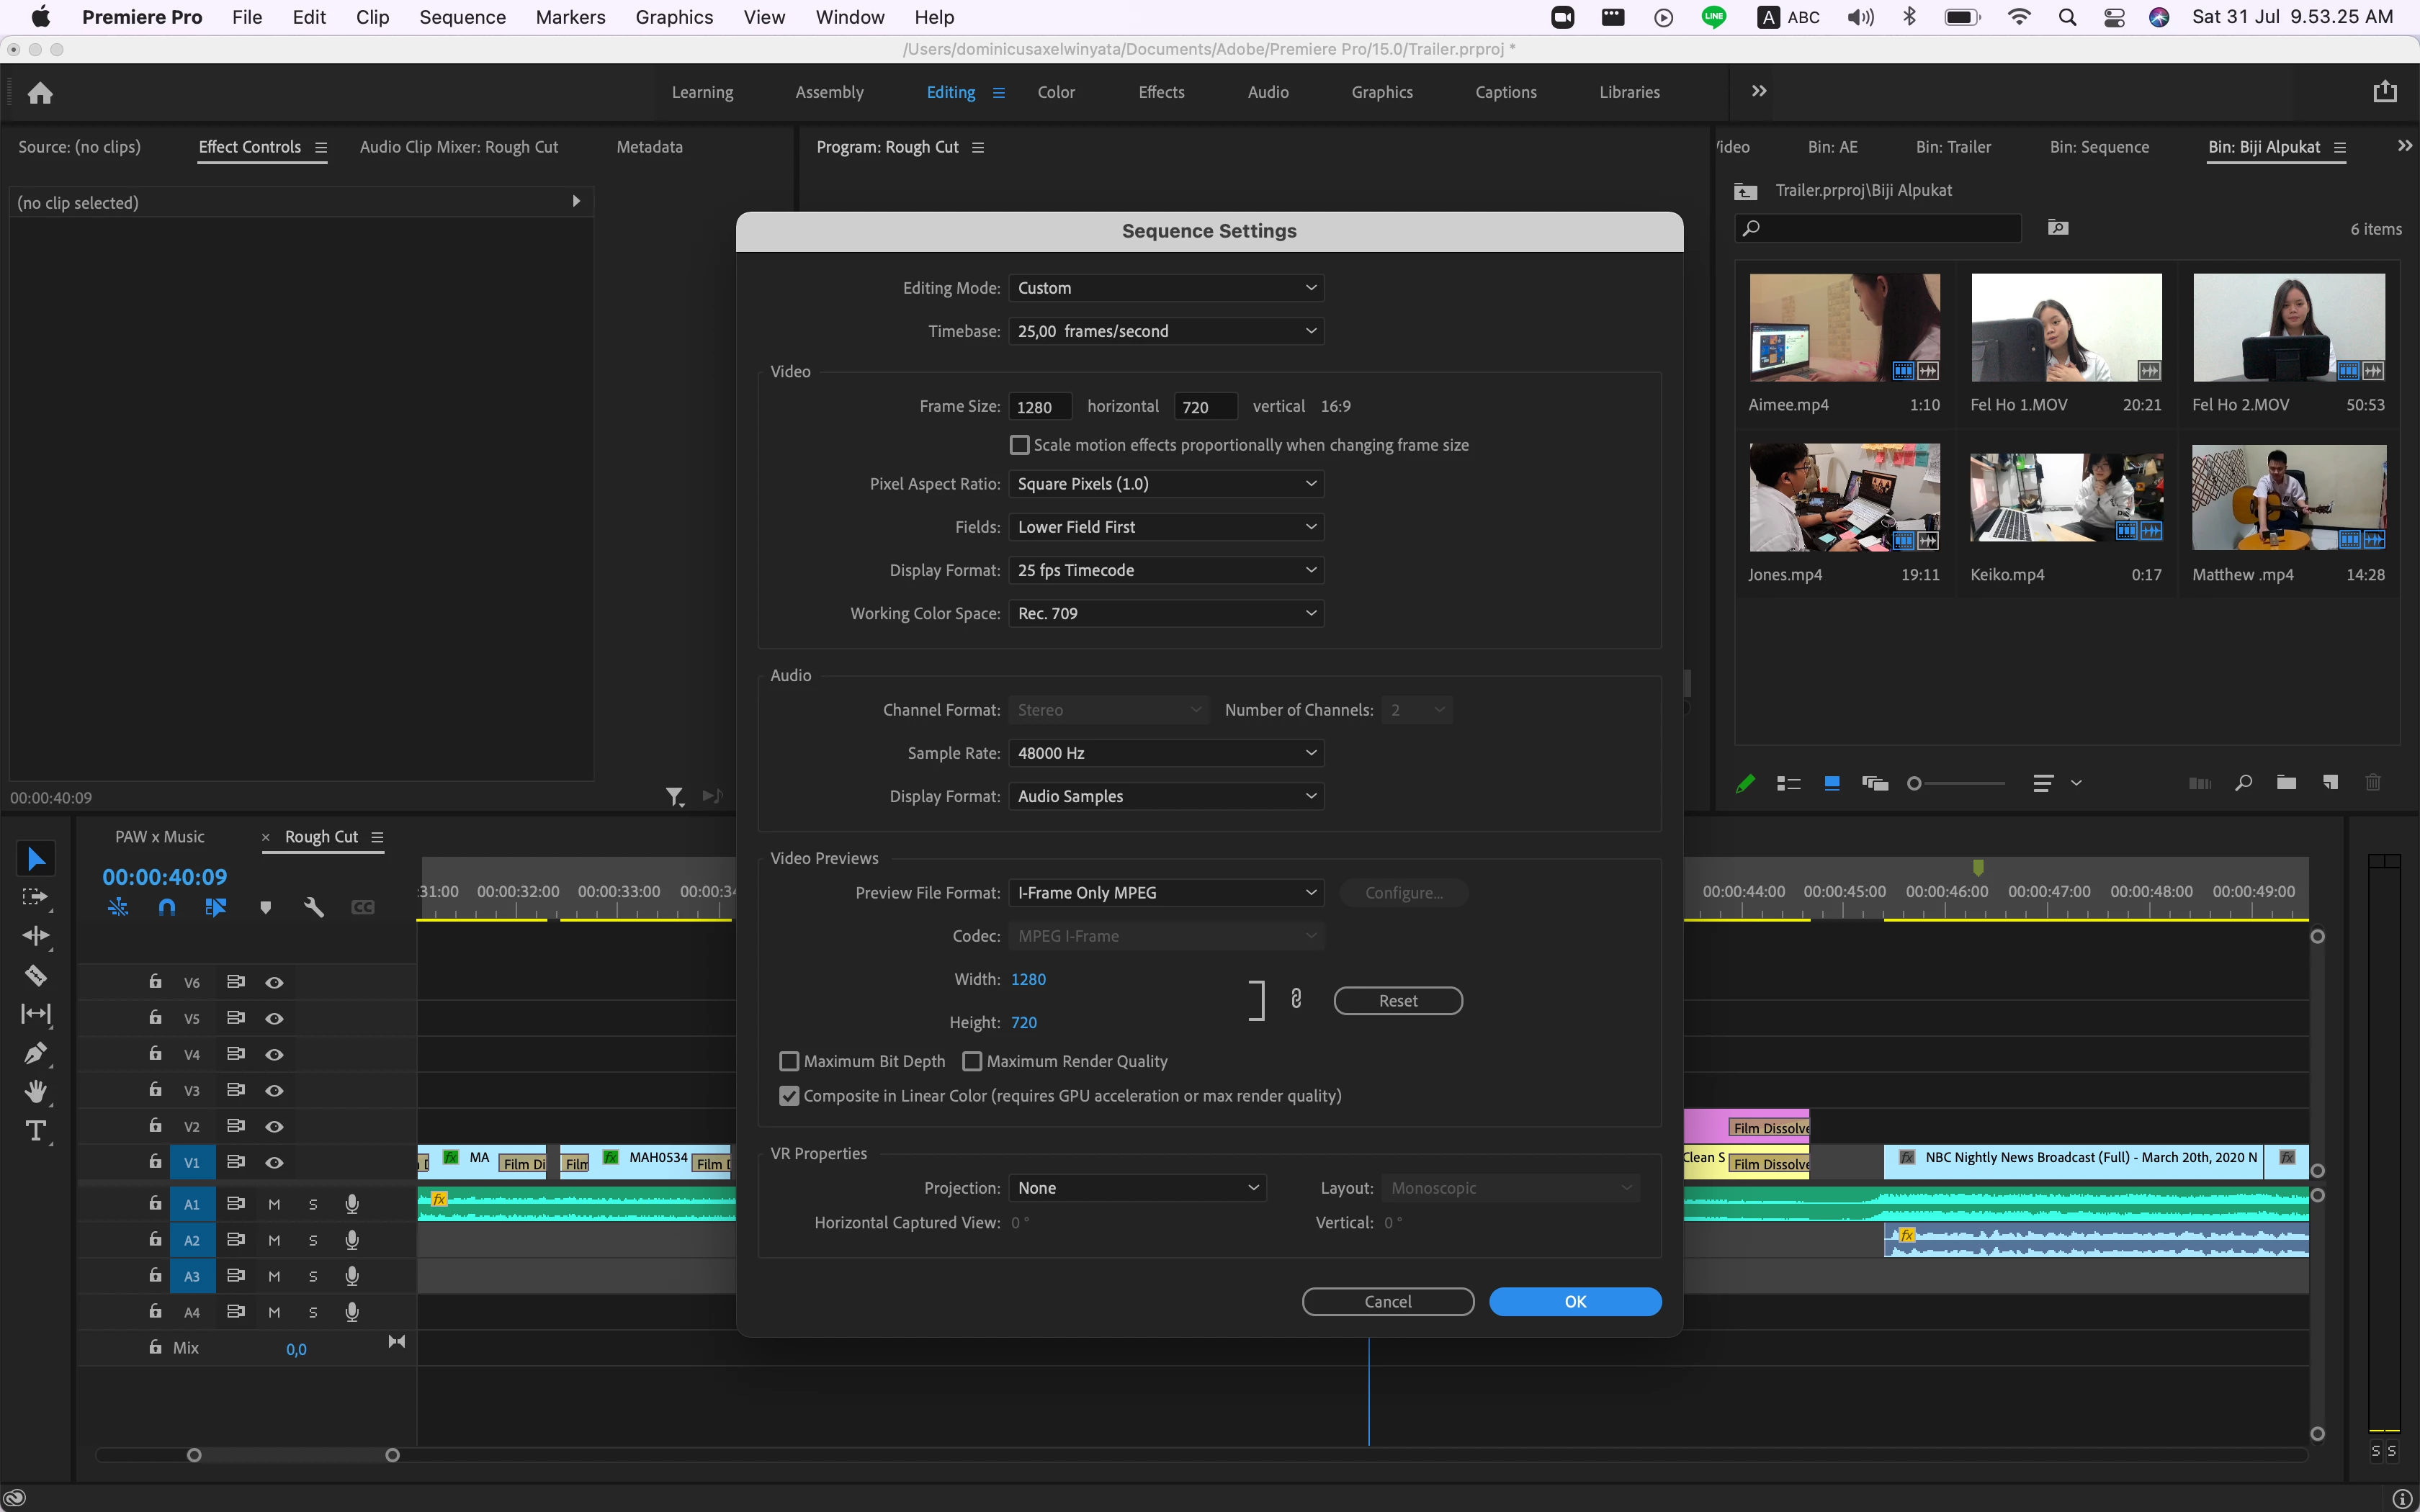The height and width of the screenshot is (1512, 2420).
Task: Click the Reset button
Action: pyautogui.click(x=1397, y=1001)
